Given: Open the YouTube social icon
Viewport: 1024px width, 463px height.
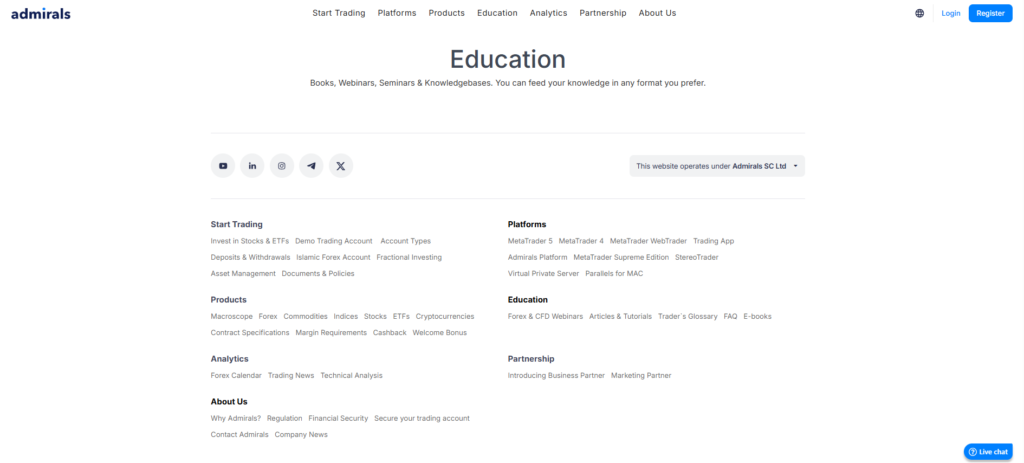Looking at the screenshot, I should (x=223, y=166).
